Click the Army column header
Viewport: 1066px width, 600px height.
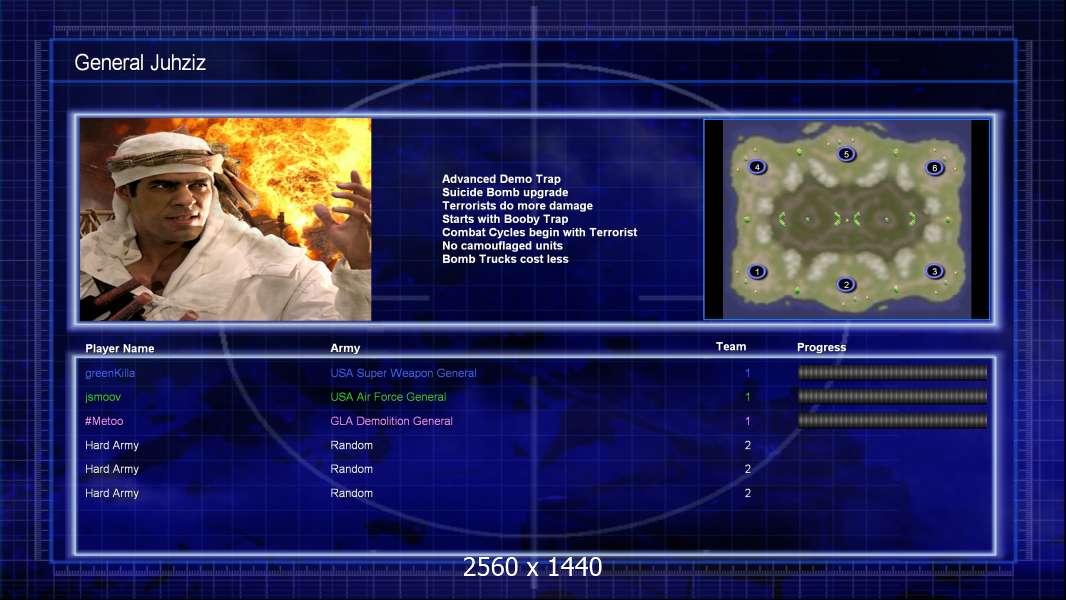coord(345,348)
